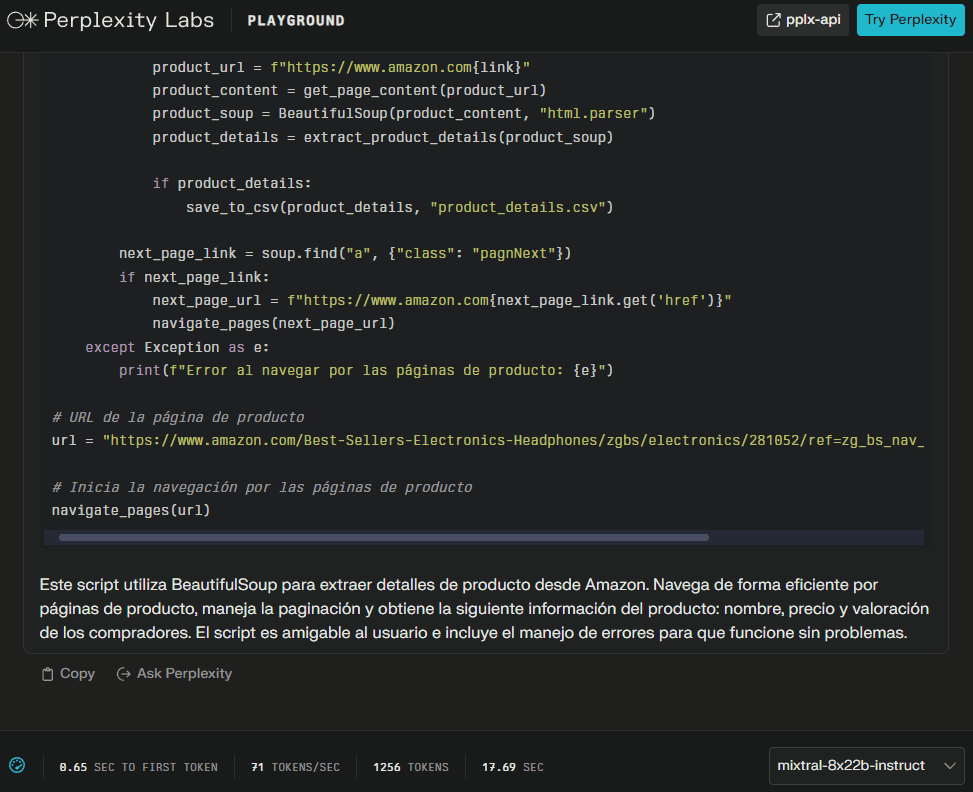Click the Ask Perplexity link
Viewport: 973px width, 792px height.
click(174, 673)
